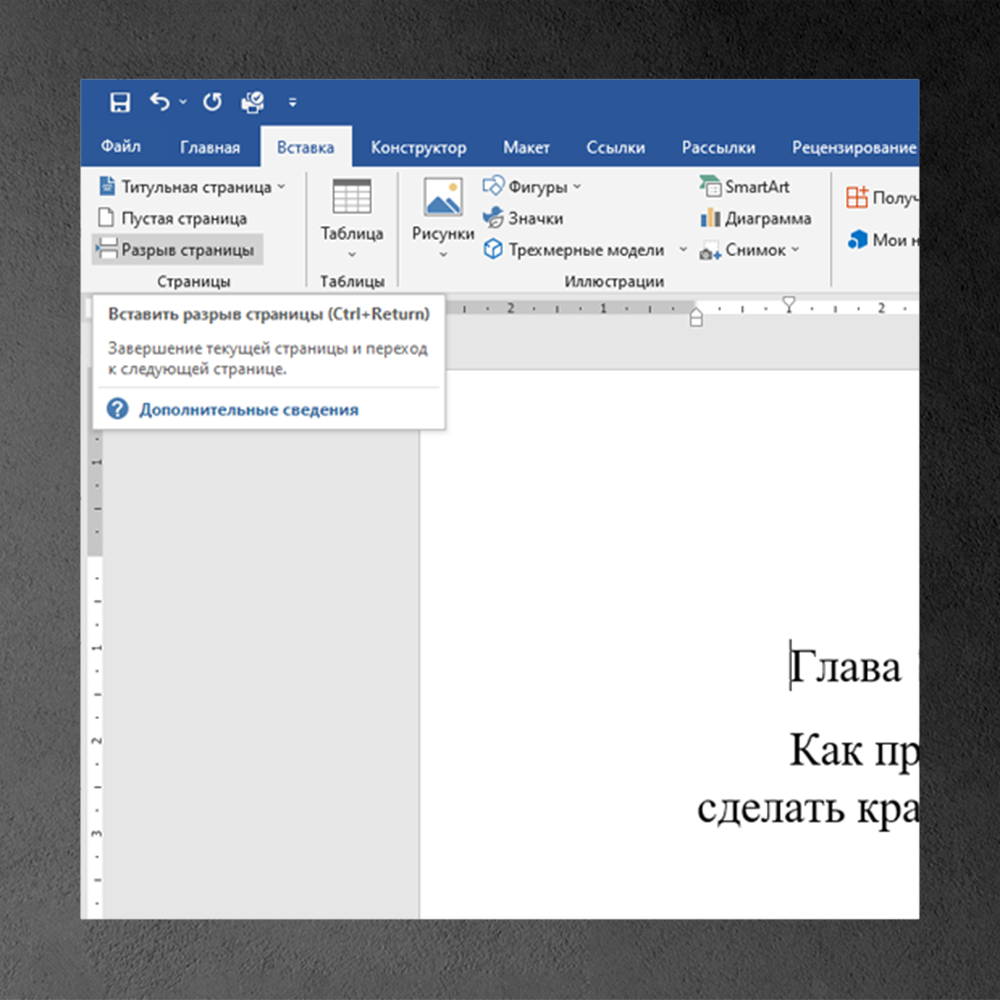Expand the Титульная страница dropdown arrow
This screenshot has height=1000, width=1000.
(281, 186)
